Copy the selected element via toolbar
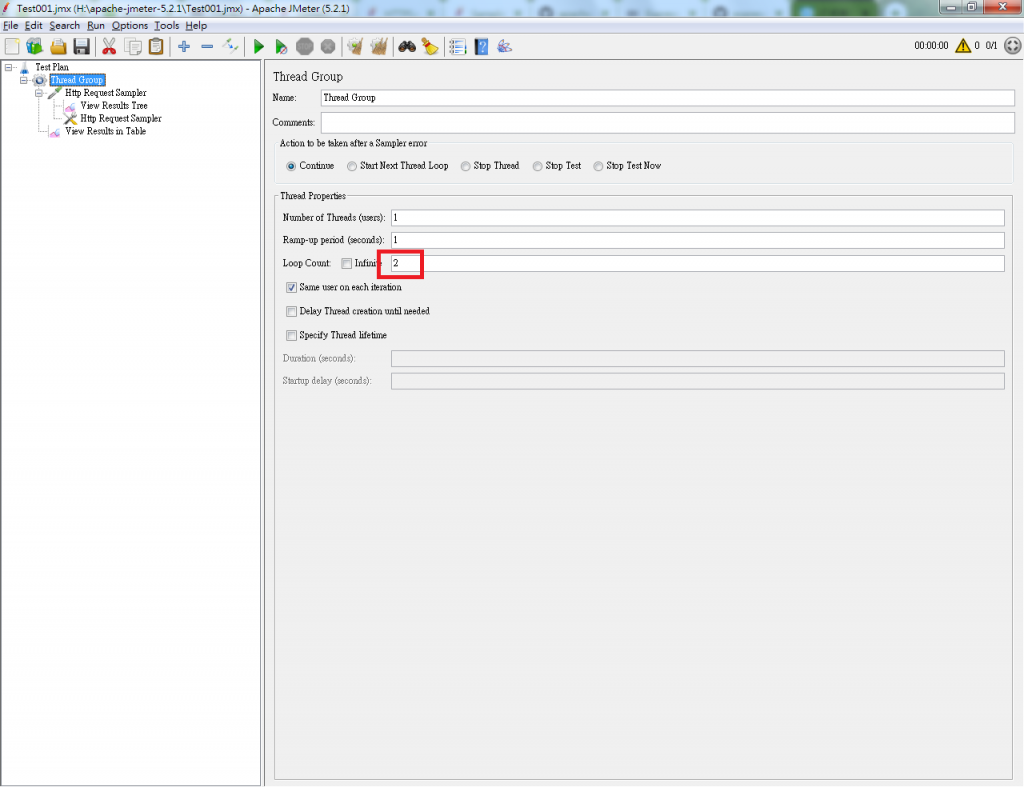The width and height of the screenshot is (1024, 787). click(x=133, y=46)
